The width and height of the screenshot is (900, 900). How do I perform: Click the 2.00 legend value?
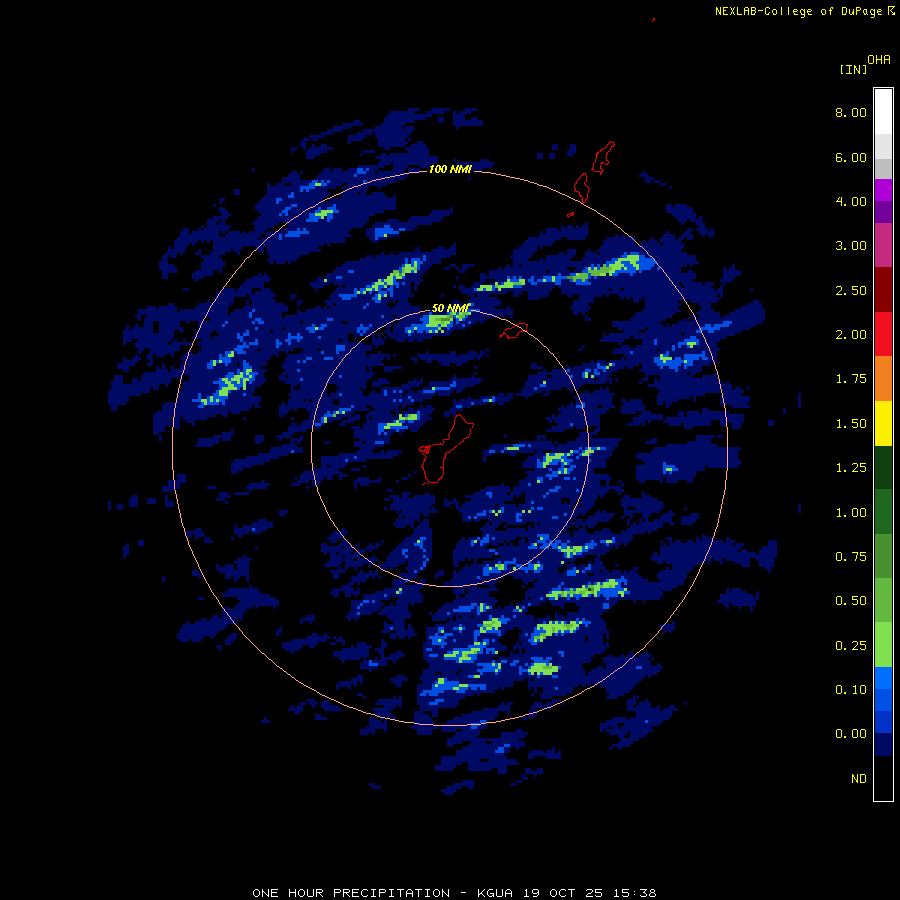pos(851,335)
